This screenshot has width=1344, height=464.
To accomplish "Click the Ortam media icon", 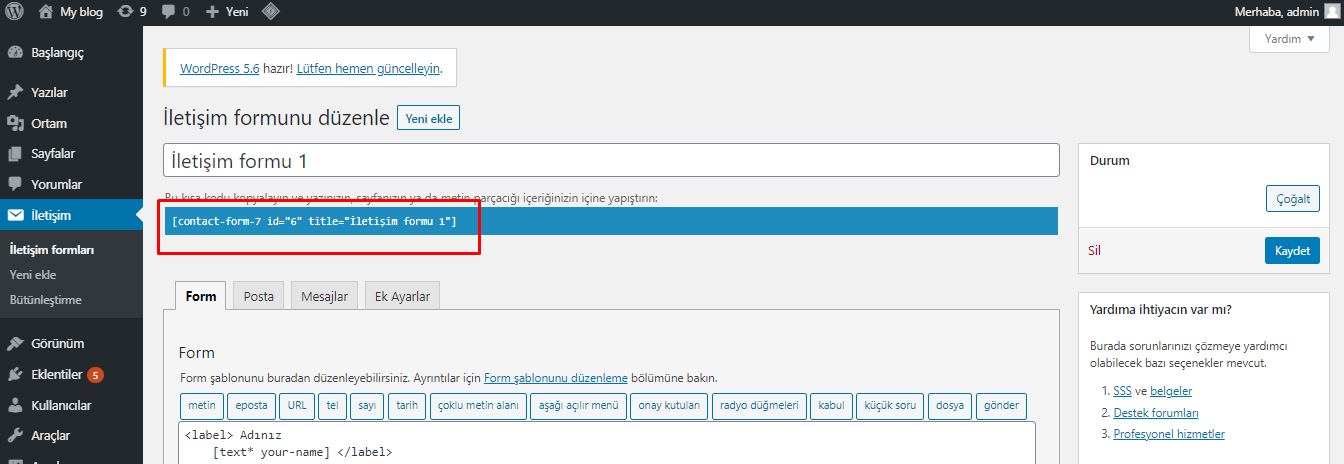I will 15,123.
